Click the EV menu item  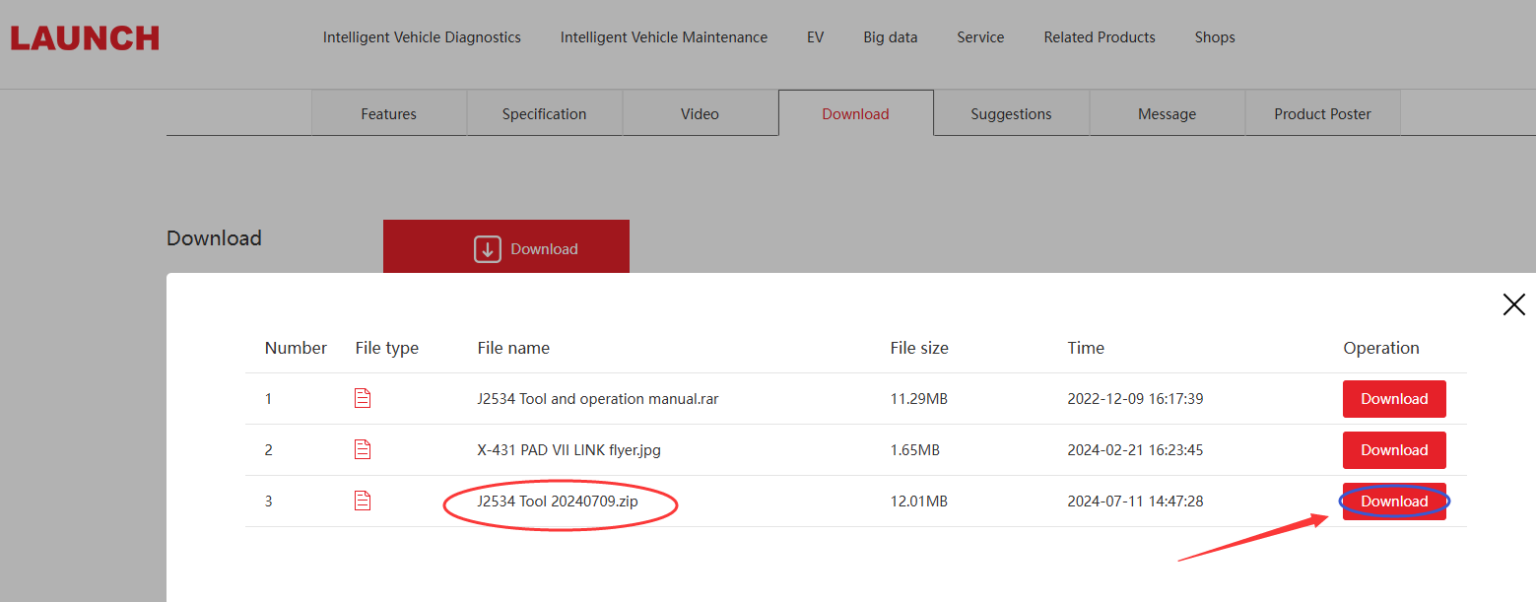(815, 37)
